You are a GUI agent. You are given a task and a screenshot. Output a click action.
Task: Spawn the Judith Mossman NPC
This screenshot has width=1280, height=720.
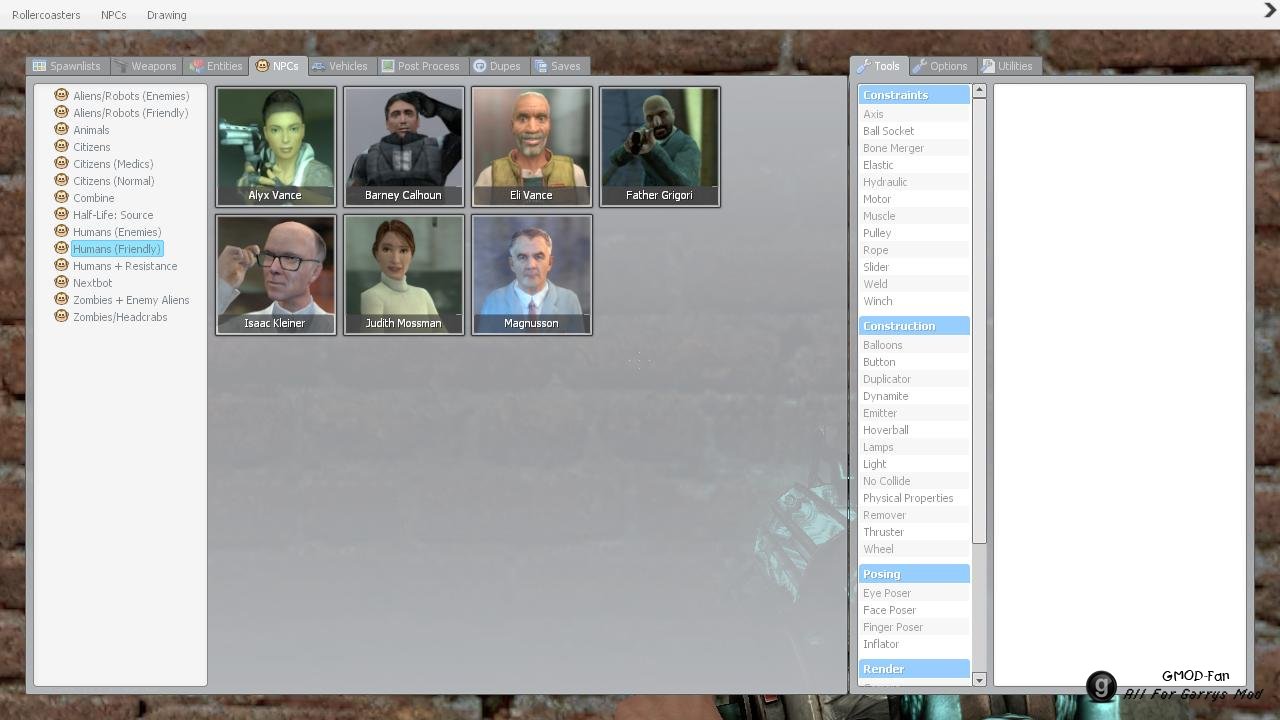click(404, 274)
